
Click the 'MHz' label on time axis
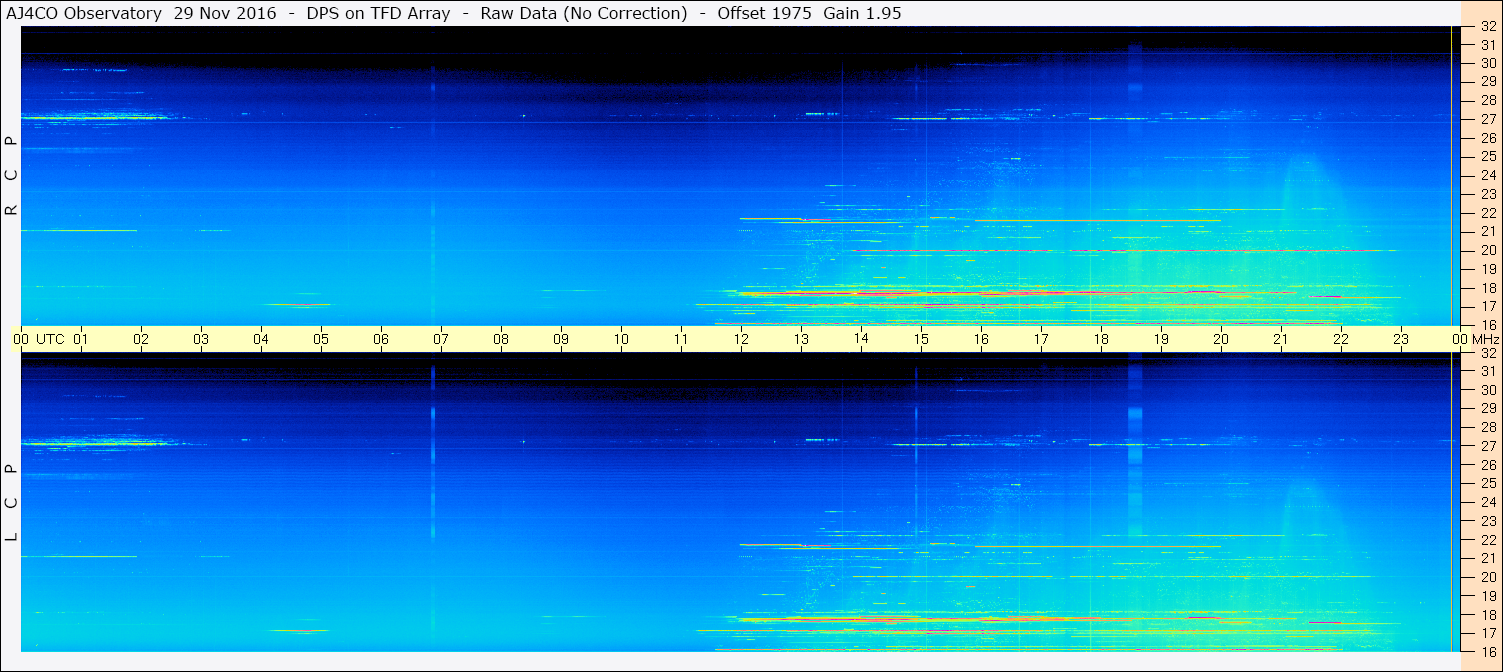point(1485,339)
